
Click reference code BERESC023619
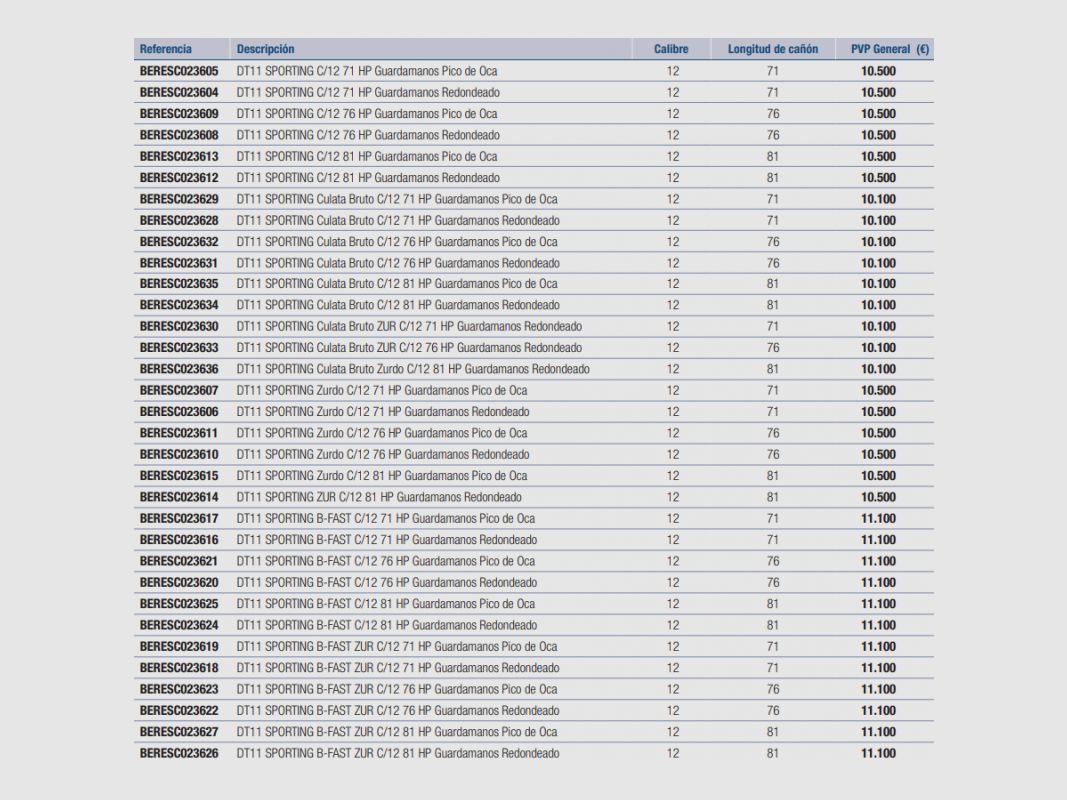[x=179, y=646]
